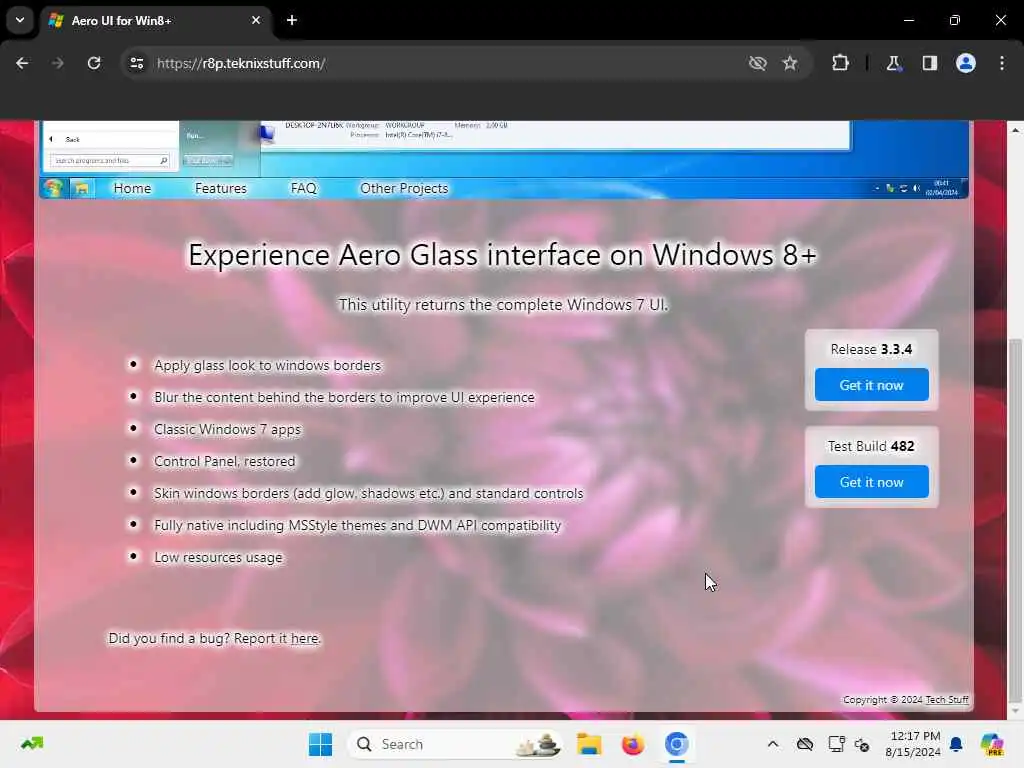Image resolution: width=1024 pixels, height=768 pixels.
Task: Open the display network tray icon
Action: (836, 744)
